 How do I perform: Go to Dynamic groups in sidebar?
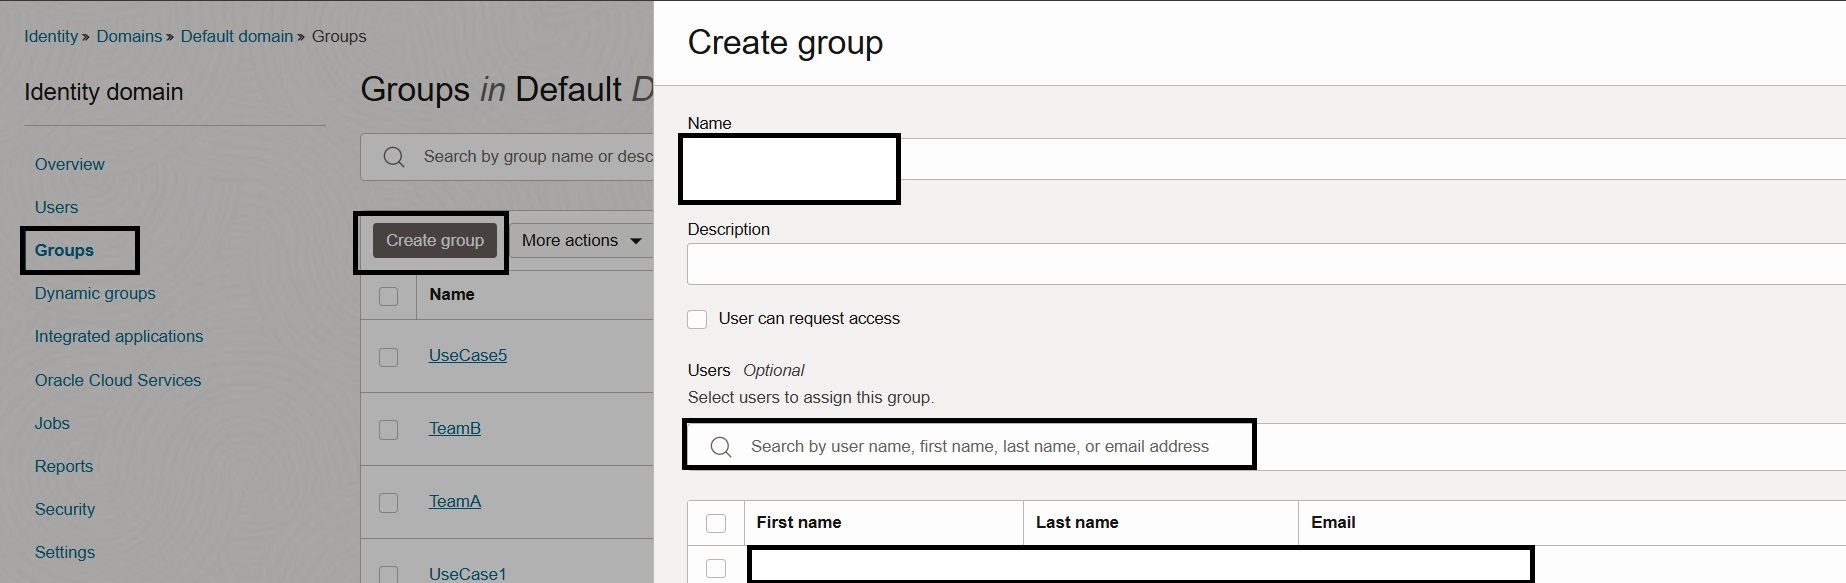pos(95,294)
